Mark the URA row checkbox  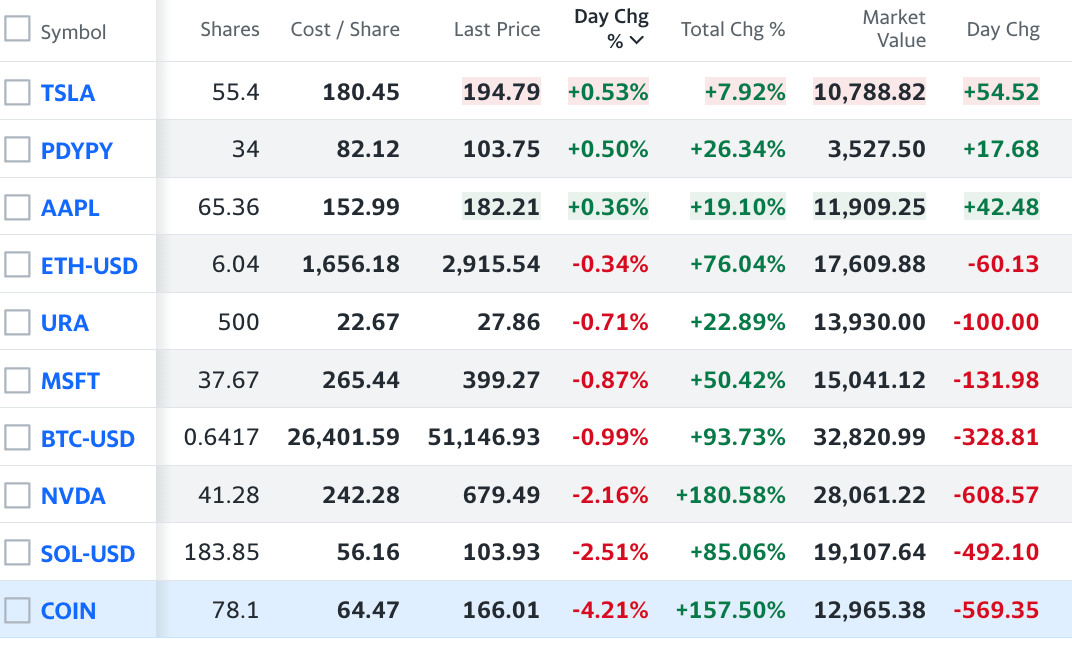(18, 322)
